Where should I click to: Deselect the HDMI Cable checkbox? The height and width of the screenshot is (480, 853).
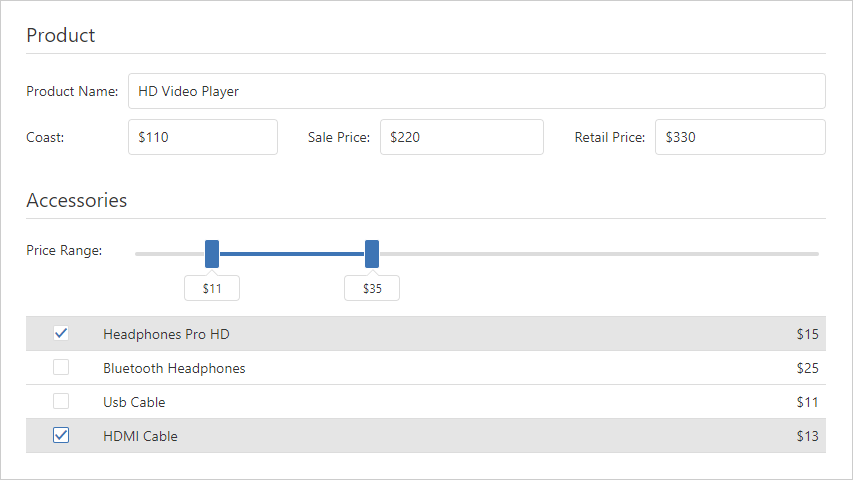coord(61,436)
